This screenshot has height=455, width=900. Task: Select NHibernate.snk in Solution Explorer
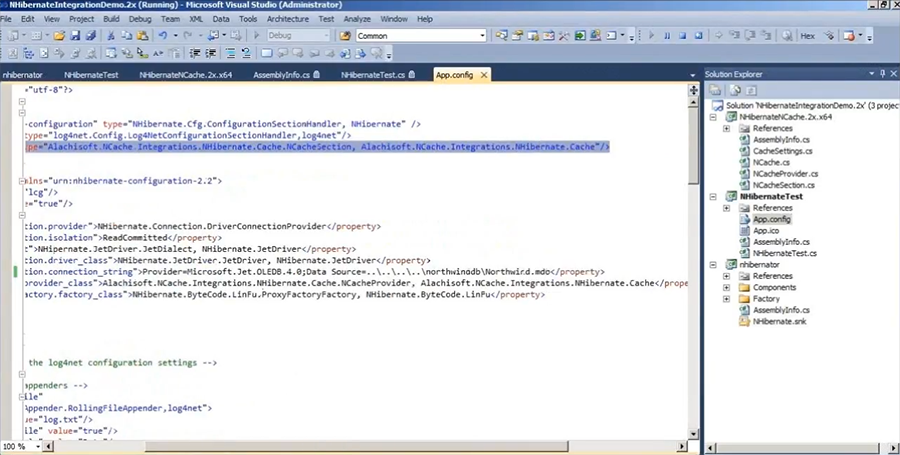[779, 321]
